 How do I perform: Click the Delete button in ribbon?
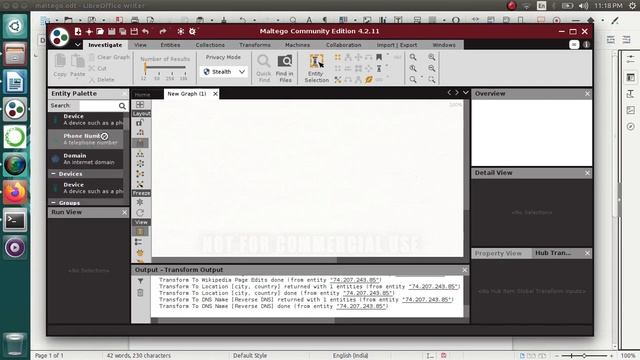click(102, 80)
